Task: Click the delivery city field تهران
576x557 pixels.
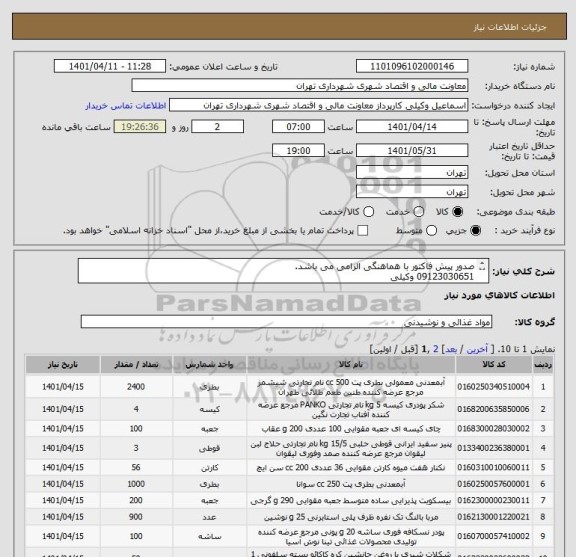Action: 412,192
